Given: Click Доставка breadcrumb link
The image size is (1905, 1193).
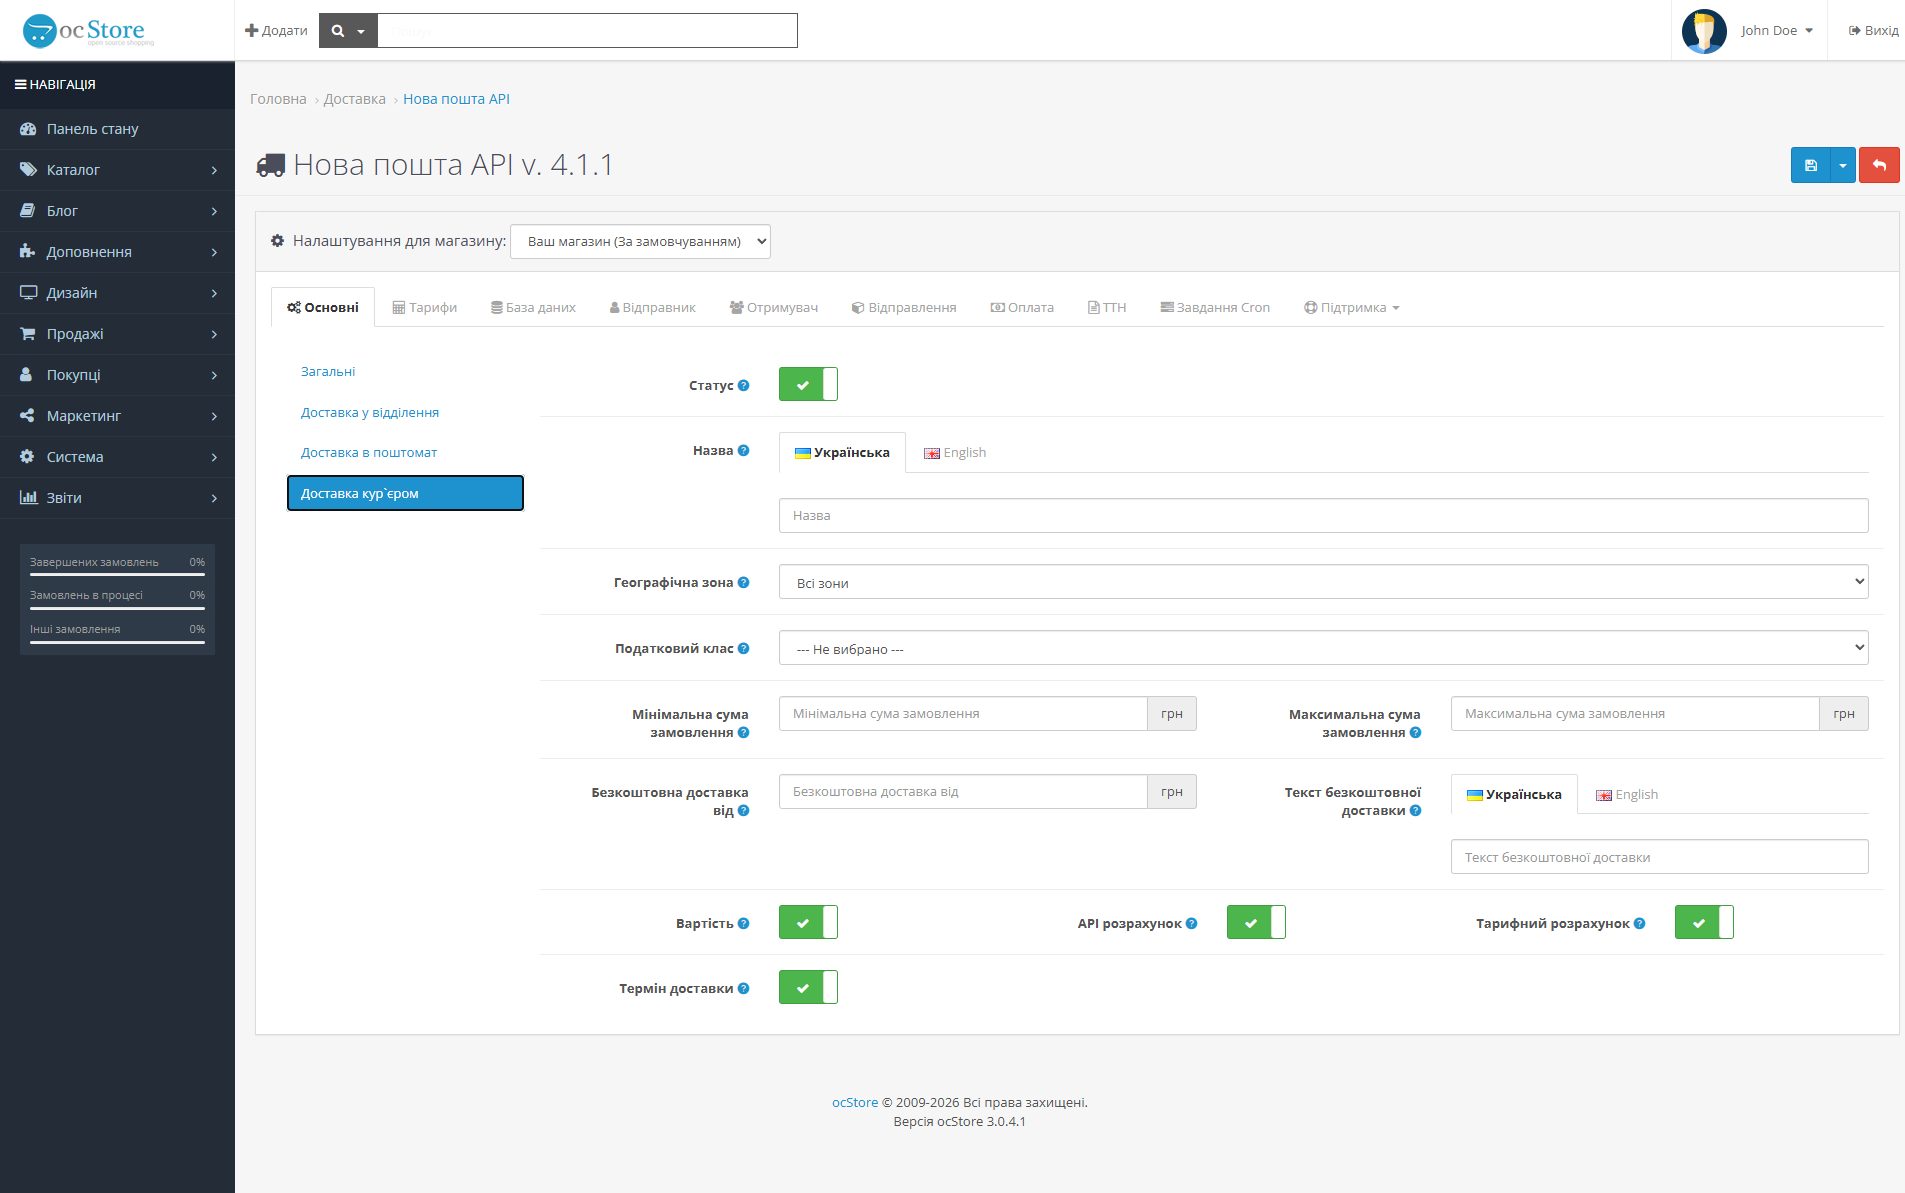Looking at the screenshot, I should coord(354,99).
